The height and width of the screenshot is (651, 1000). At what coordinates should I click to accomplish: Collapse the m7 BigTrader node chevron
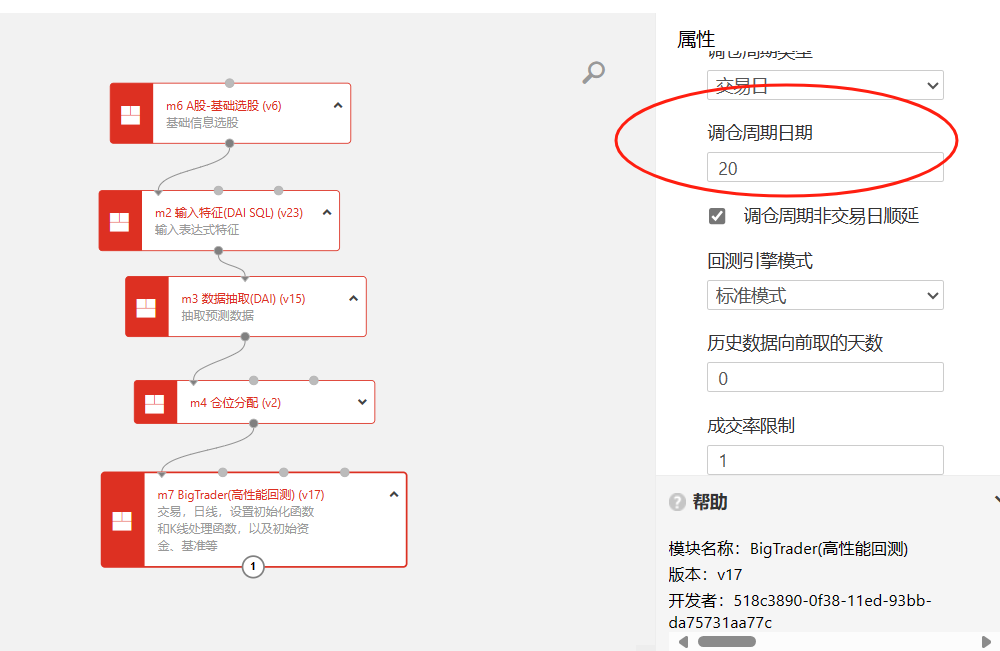(x=394, y=494)
